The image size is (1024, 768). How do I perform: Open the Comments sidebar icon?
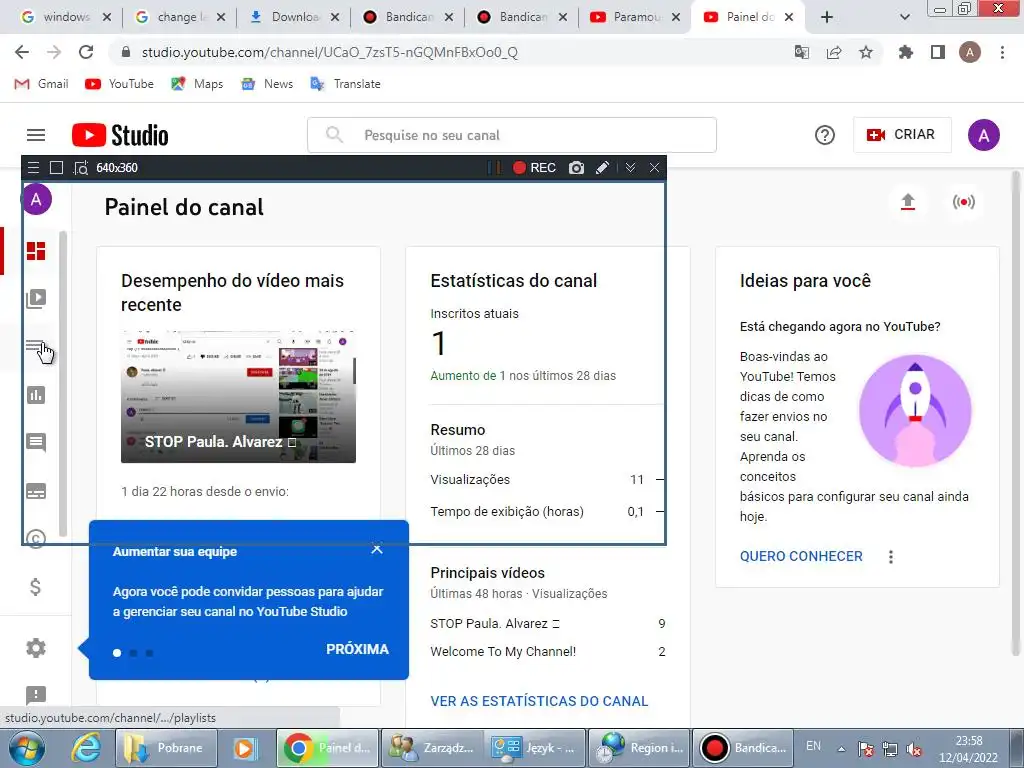[x=36, y=442]
